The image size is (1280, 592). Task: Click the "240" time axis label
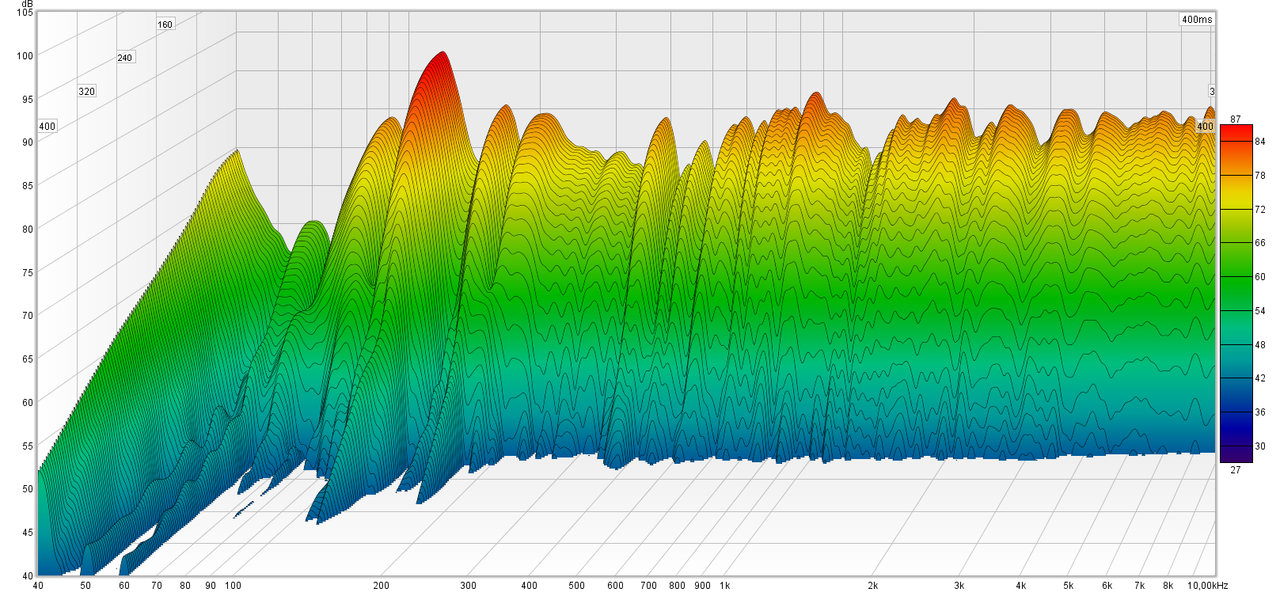coord(125,58)
